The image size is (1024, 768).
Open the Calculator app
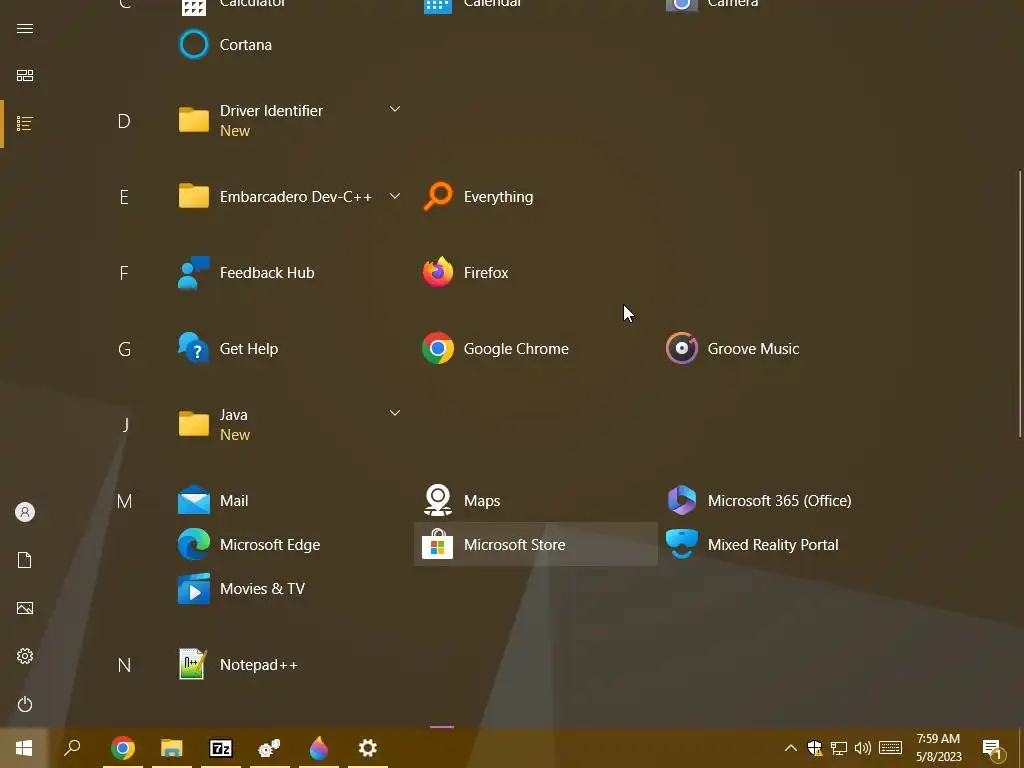click(292, 5)
